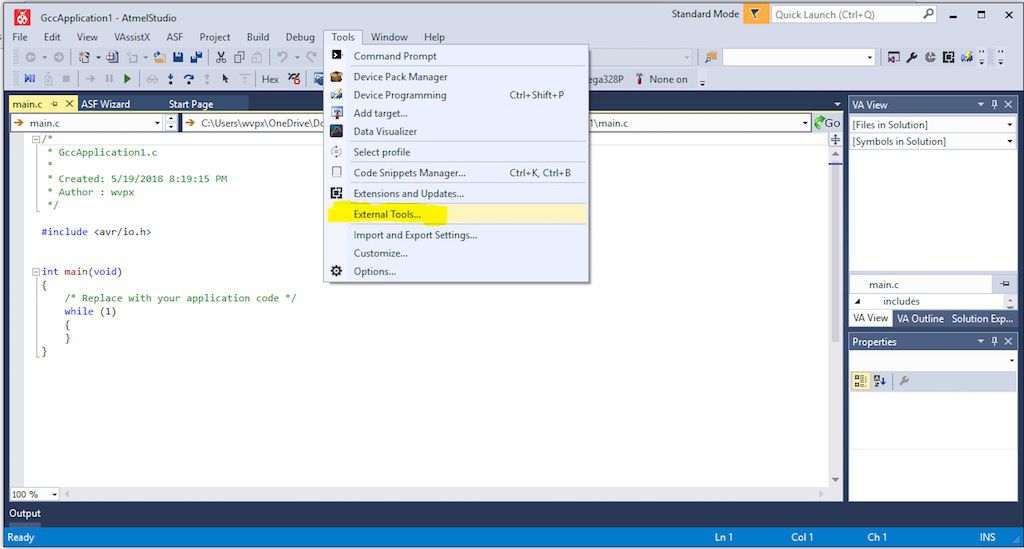The height and width of the screenshot is (549, 1024).
Task: Switch to the Solution Explorer tab
Action: [982, 319]
